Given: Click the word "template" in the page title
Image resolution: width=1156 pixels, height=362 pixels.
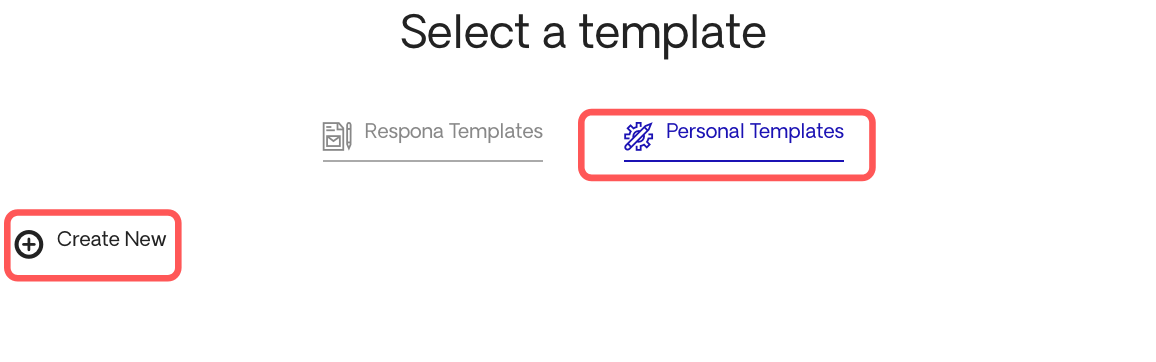Looking at the screenshot, I should point(672,34).
